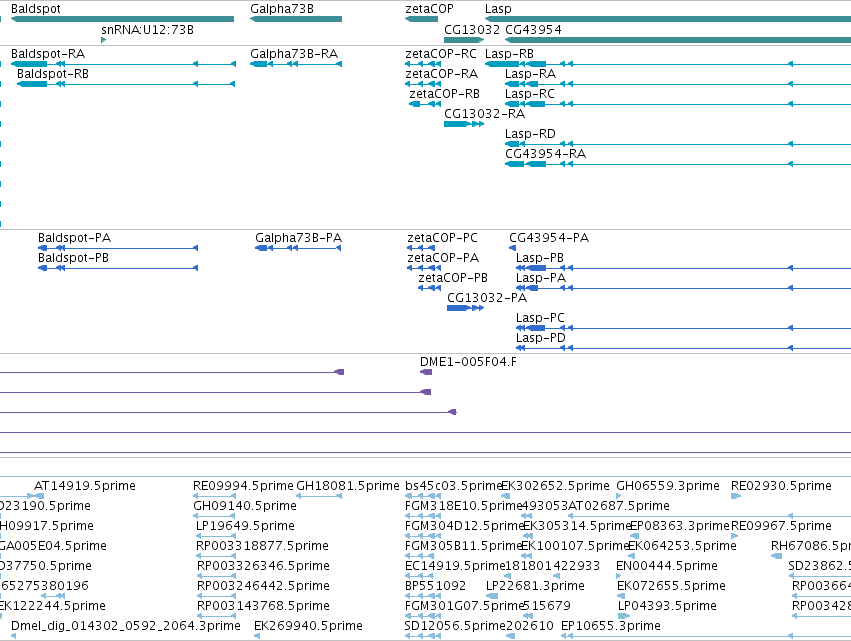Screen dimensions: 851x641
Task: Select the zetaCOP-RC transcript
Action: click(441, 54)
